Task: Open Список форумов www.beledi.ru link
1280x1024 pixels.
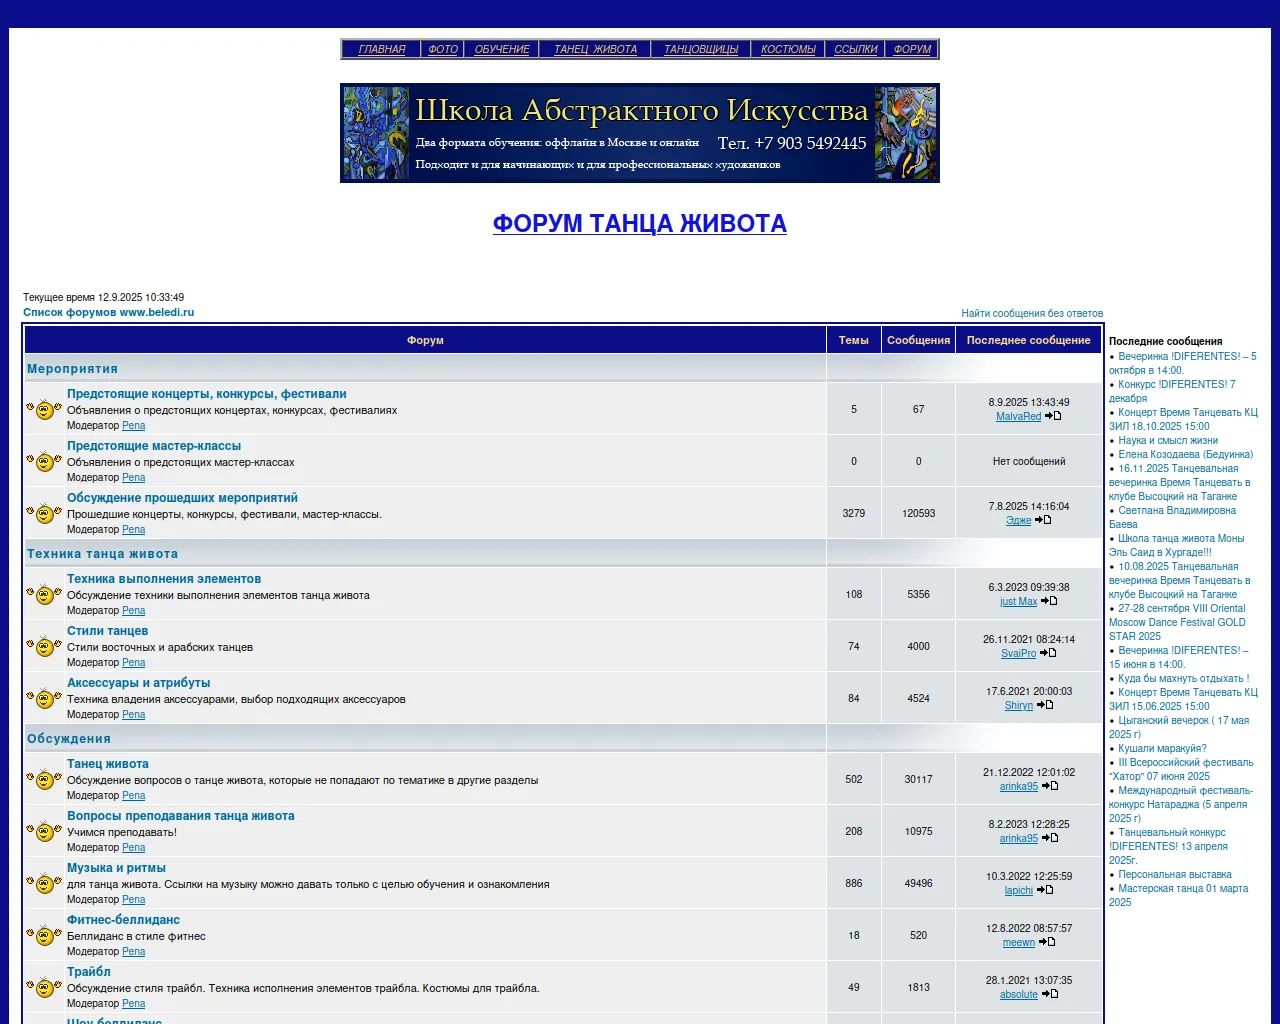Action: point(109,312)
